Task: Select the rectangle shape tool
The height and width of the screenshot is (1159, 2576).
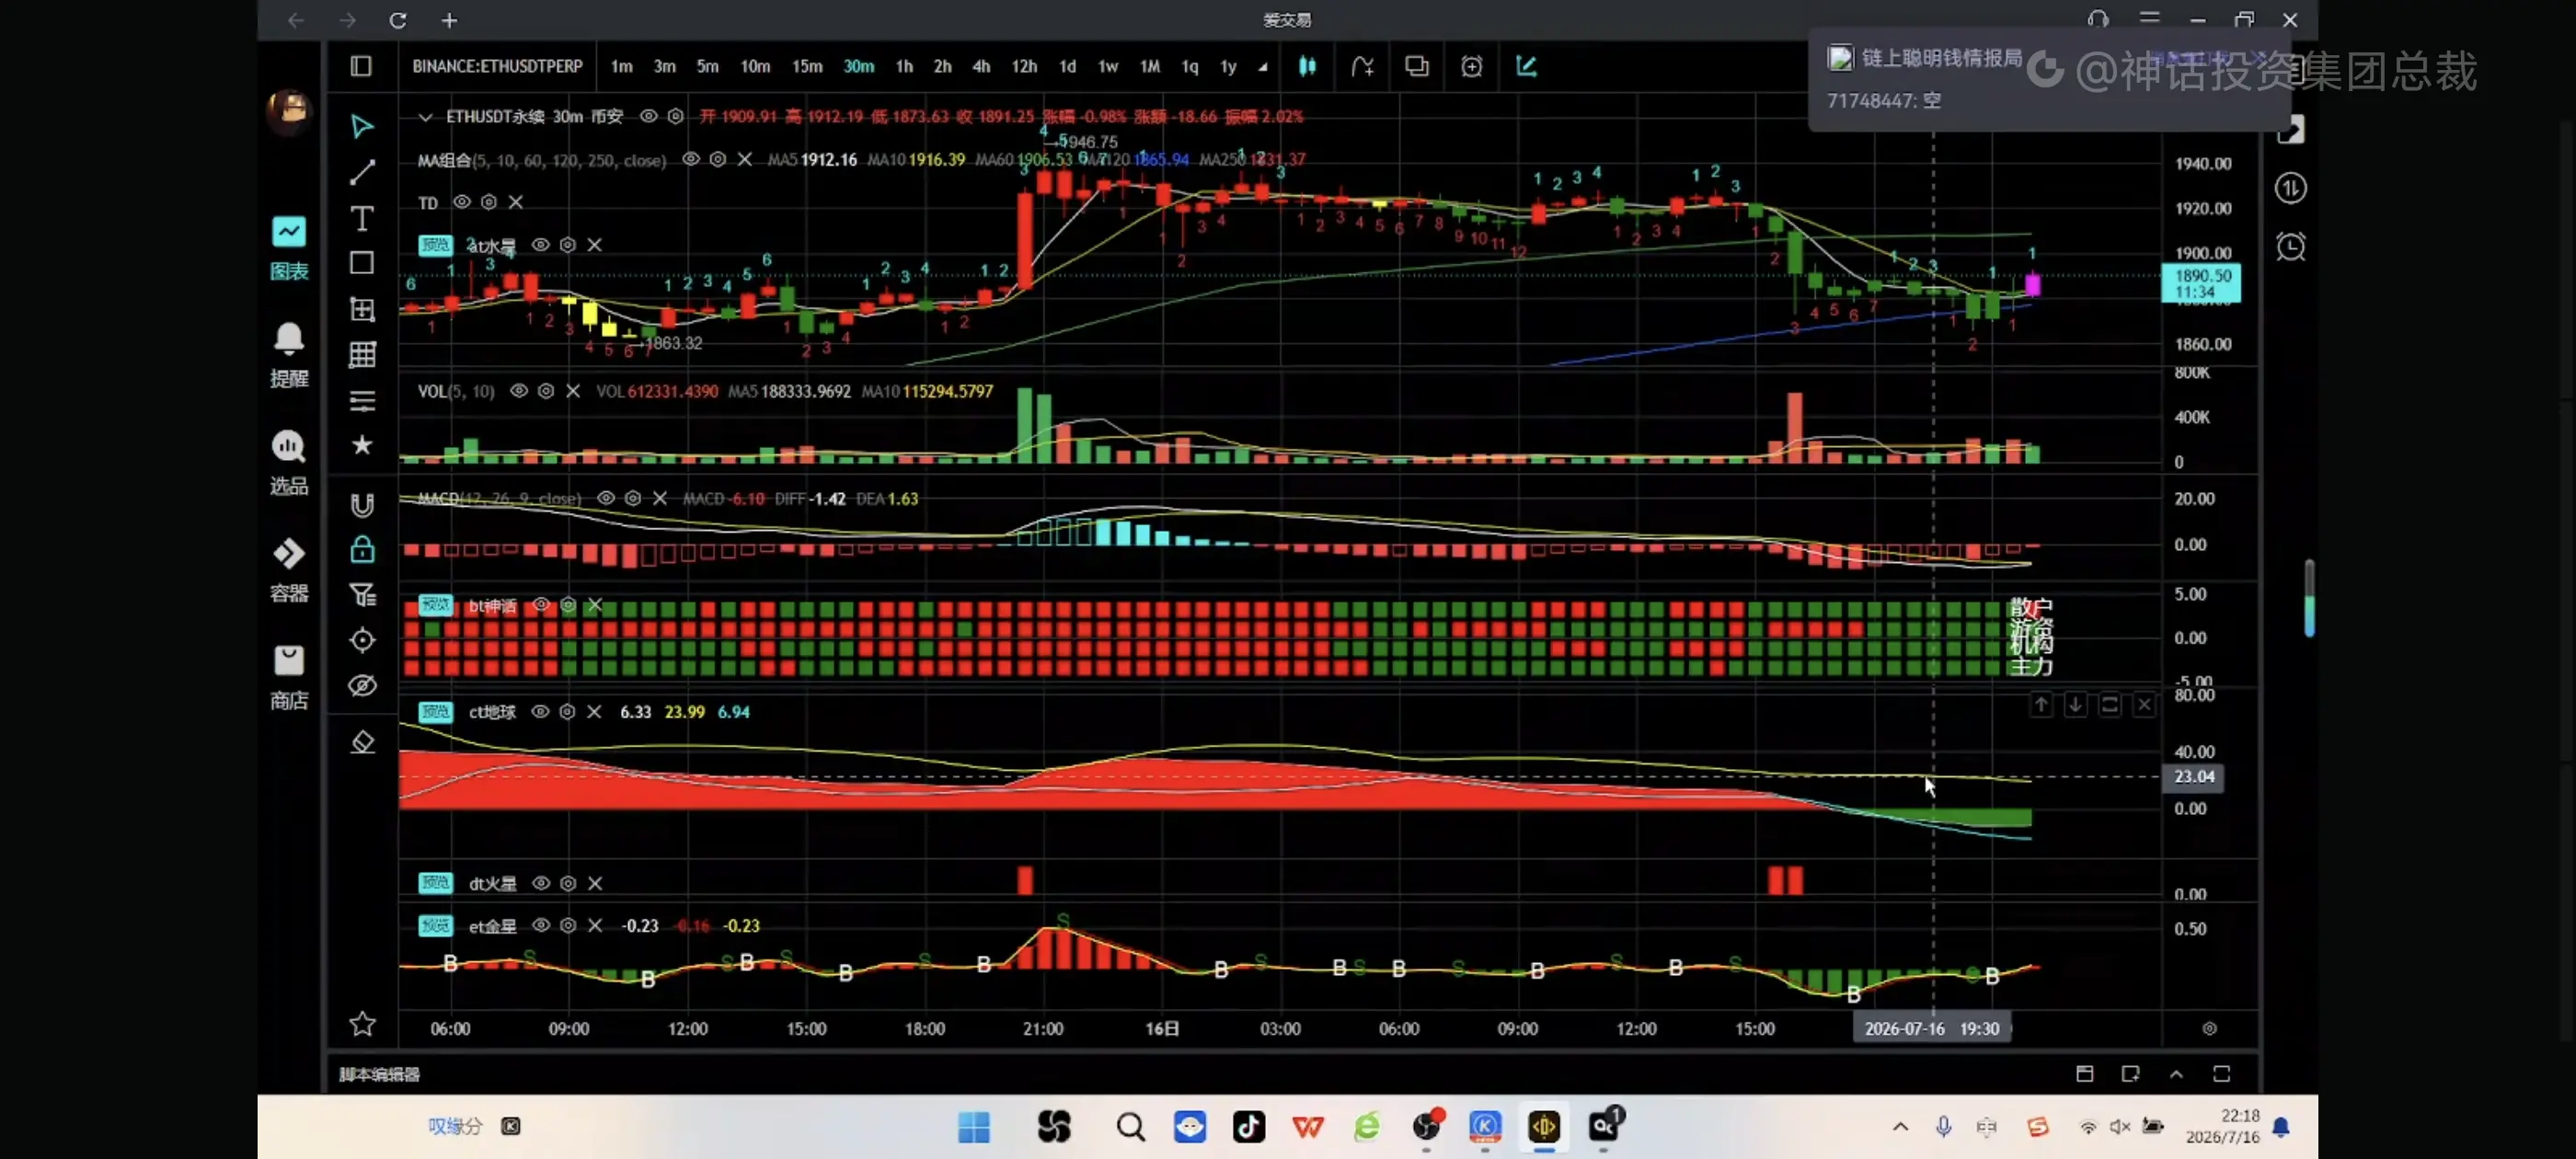Action: pyautogui.click(x=362, y=263)
